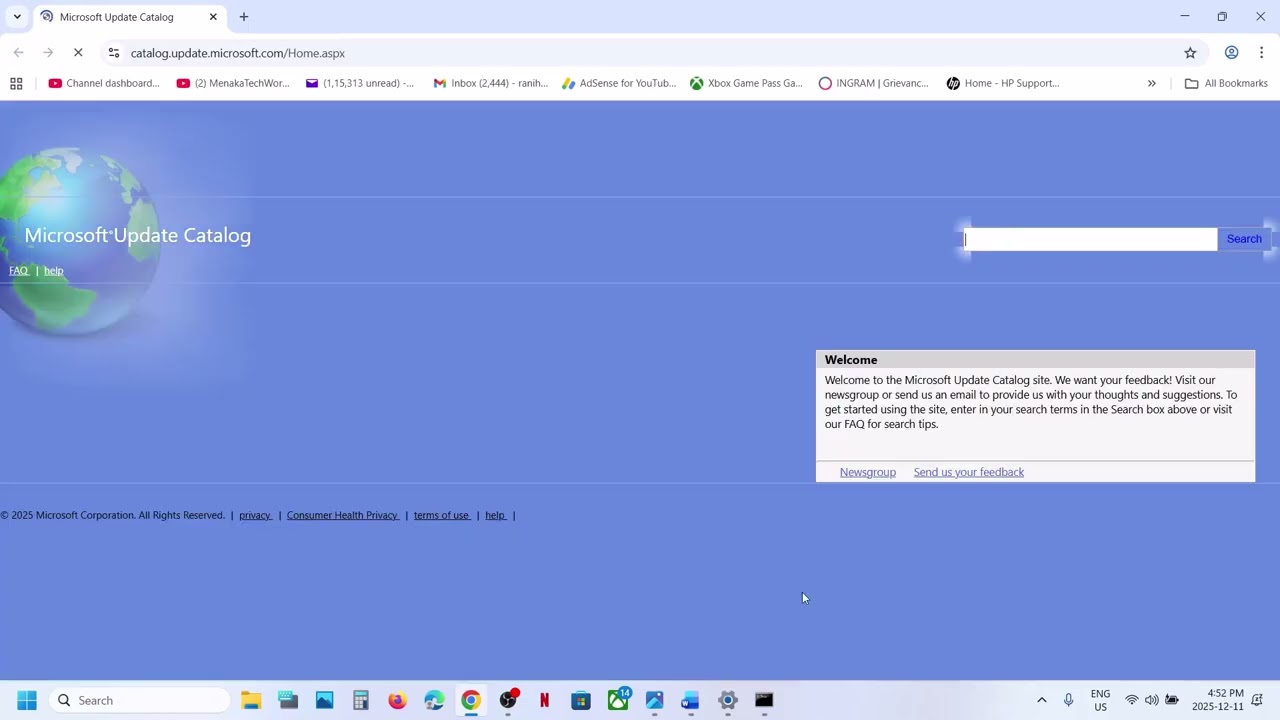This screenshot has width=1280, height=720.
Task: Open the help link in the footer
Action: coord(495,515)
